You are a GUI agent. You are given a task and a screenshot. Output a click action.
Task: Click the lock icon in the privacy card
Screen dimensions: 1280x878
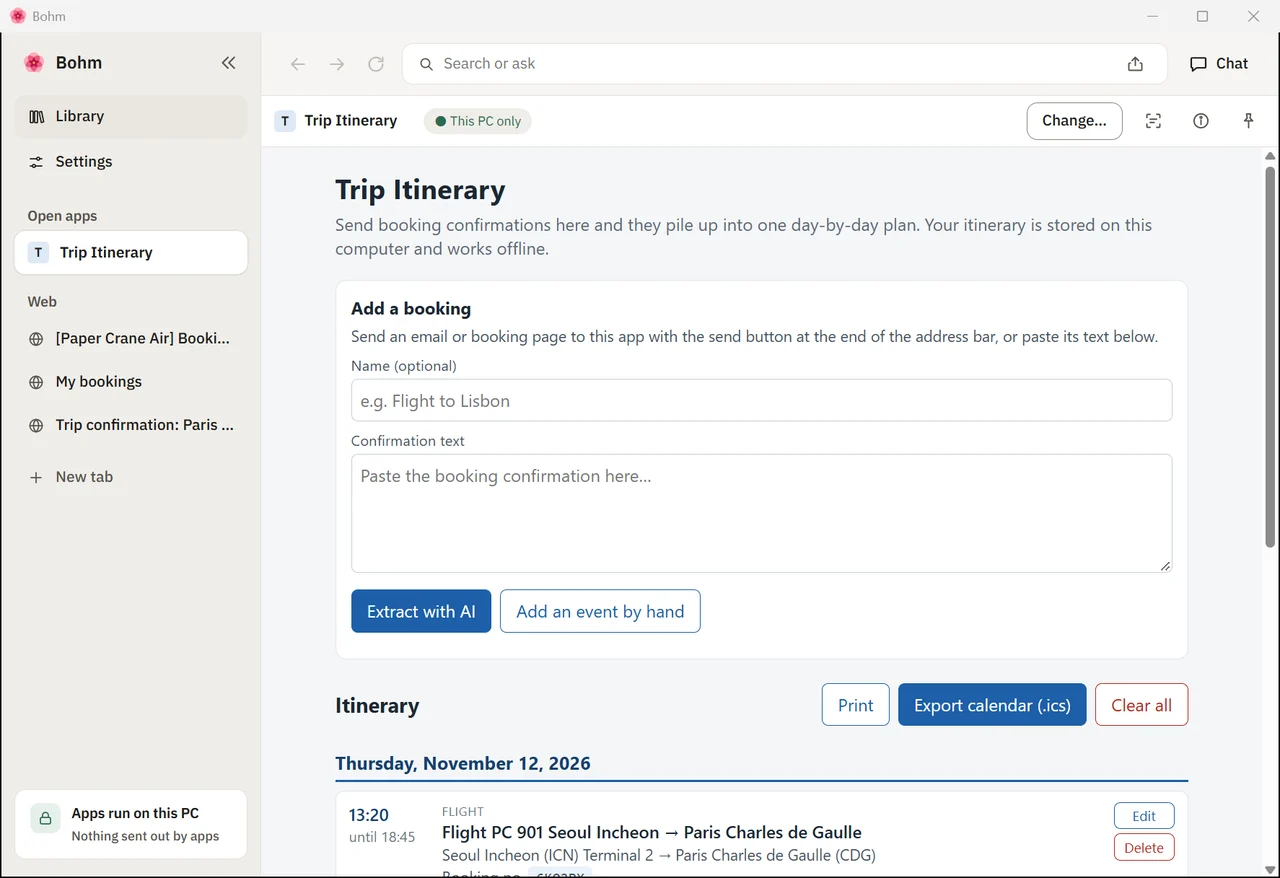(x=45, y=818)
